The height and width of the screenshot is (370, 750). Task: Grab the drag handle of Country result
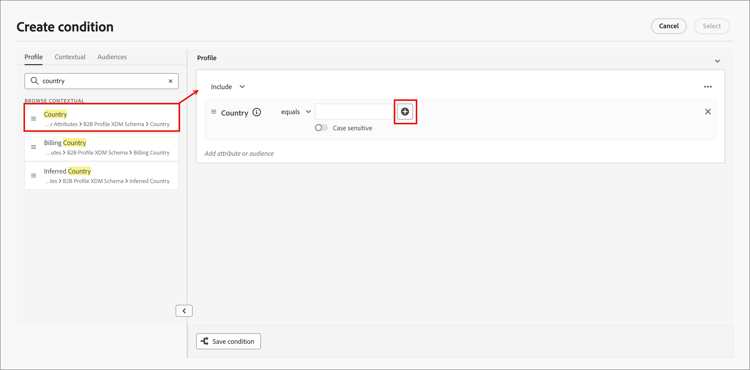pyautogui.click(x=33, y=119)
